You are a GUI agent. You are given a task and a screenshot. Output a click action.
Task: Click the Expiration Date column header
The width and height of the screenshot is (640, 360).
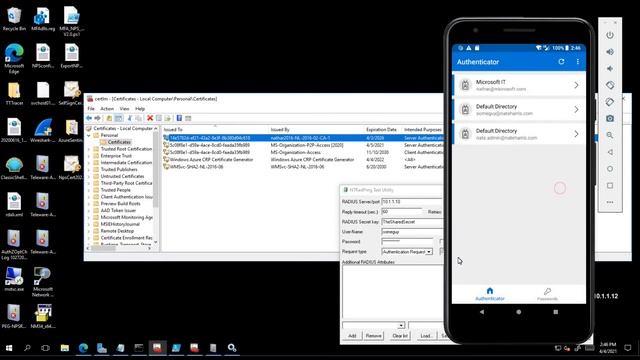click(x=381, y=129)
